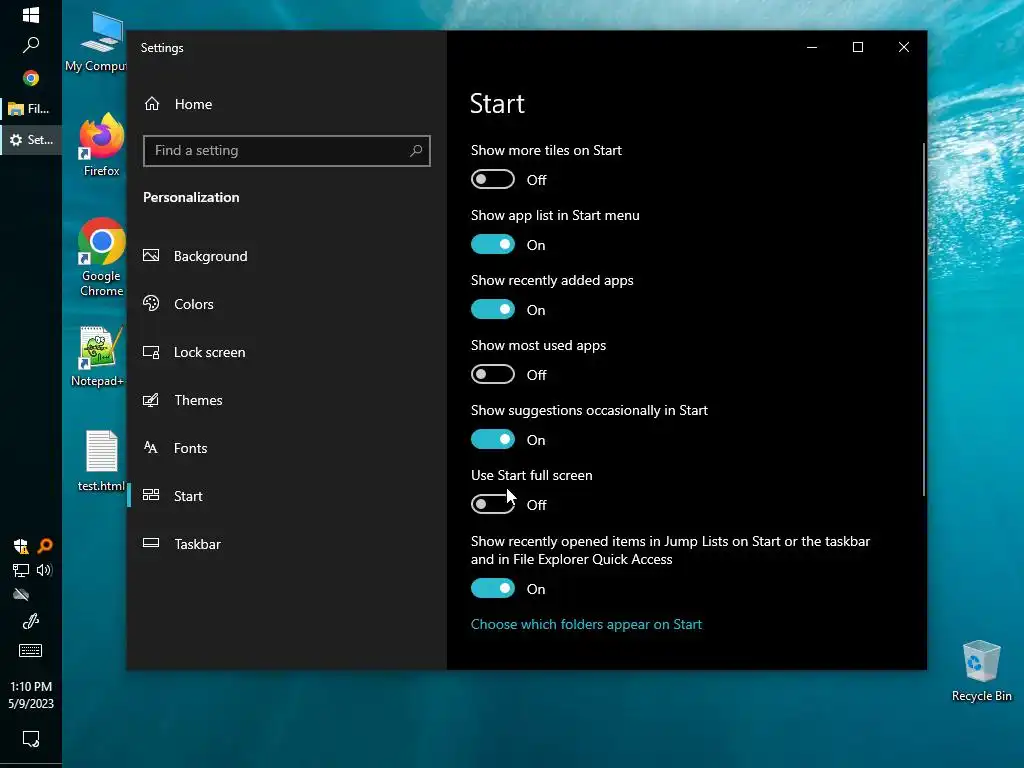Turn on Show more tiles on Start

[493, 180]
